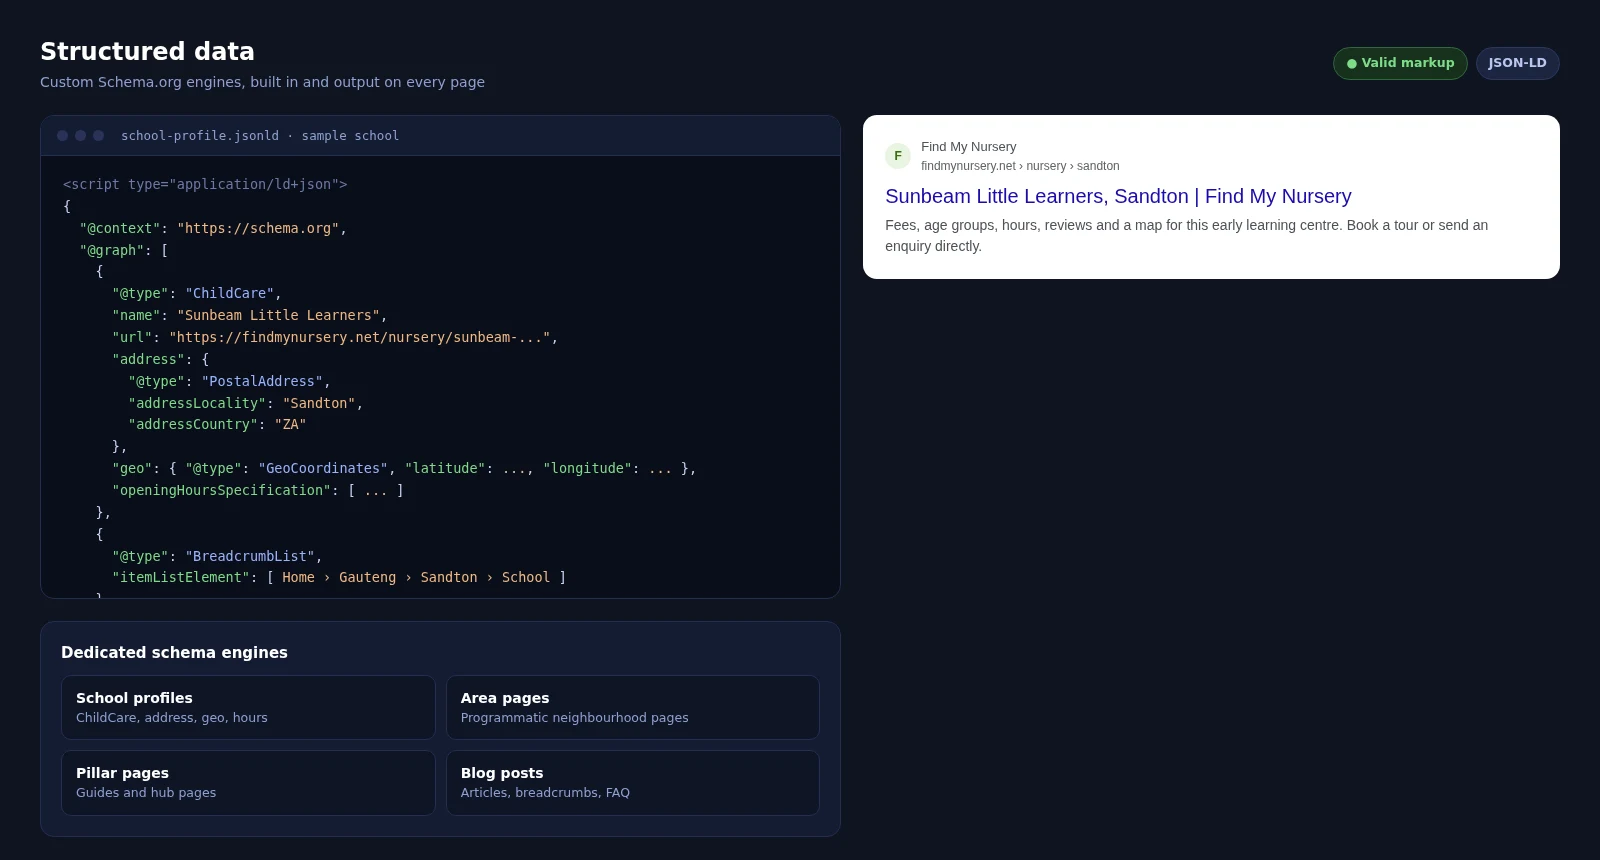Click the "Sunbeam Little Learners" name value in code
This screenshot has height=860, width=1600.
278,316
